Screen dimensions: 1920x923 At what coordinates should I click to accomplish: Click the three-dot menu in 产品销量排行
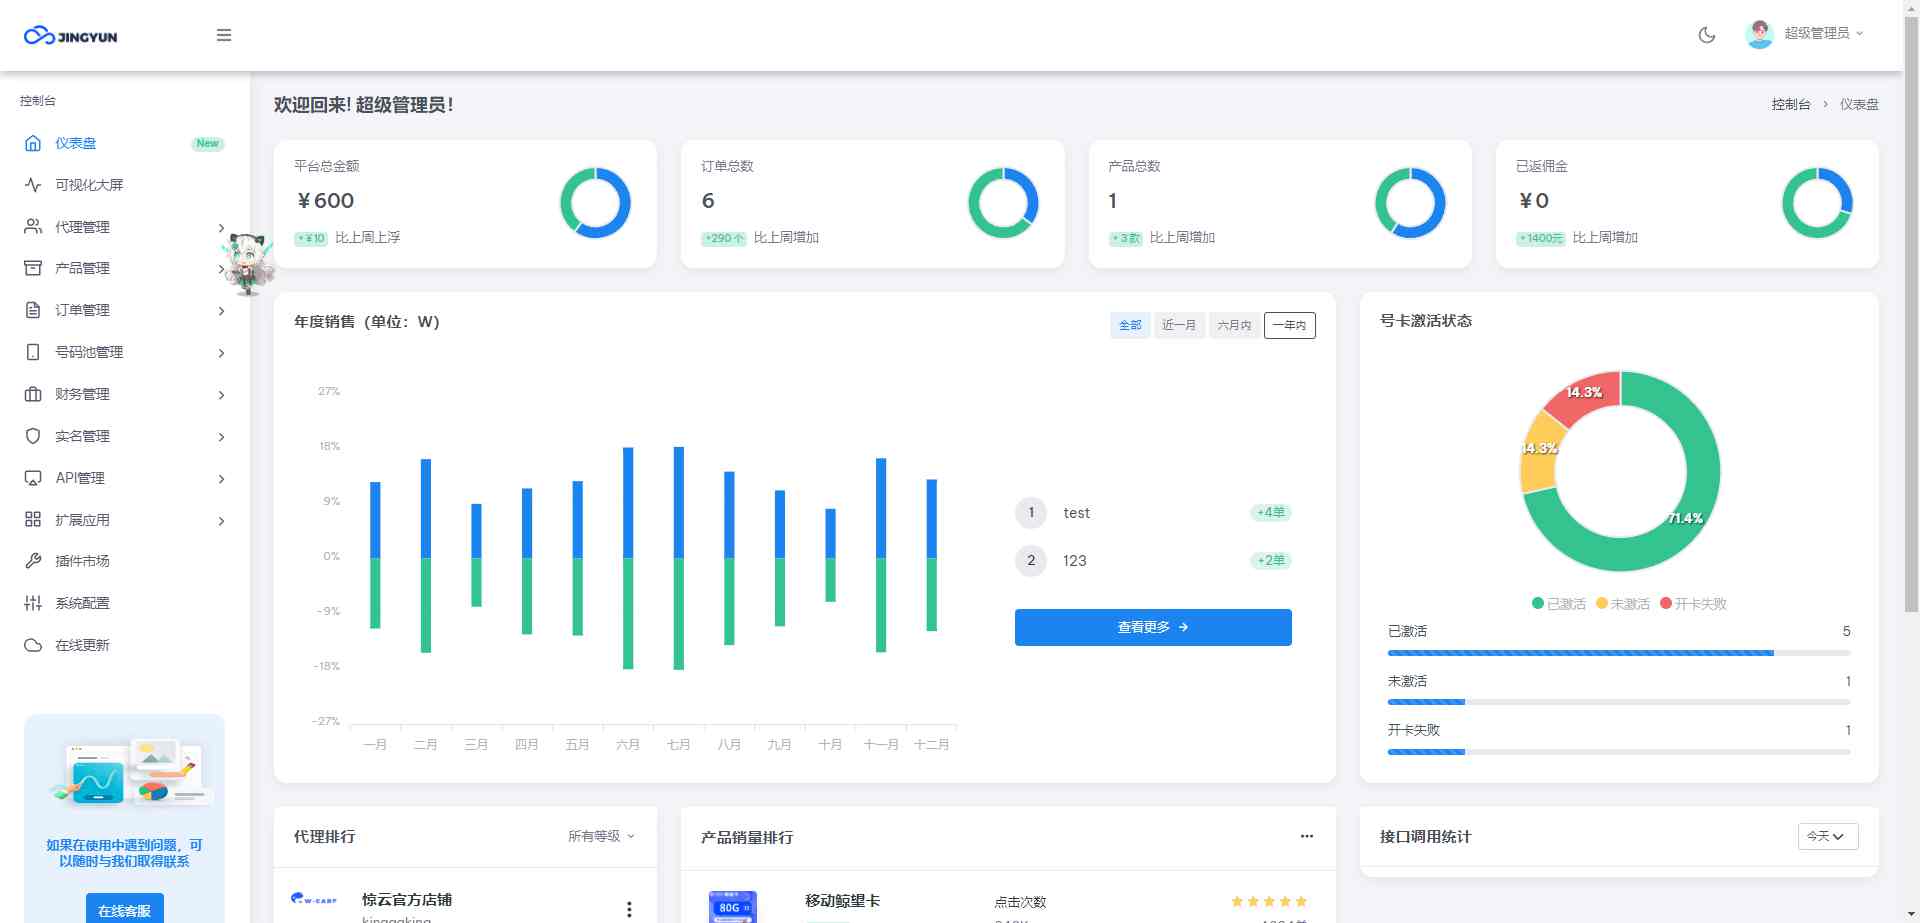(x=1306, y=836)
